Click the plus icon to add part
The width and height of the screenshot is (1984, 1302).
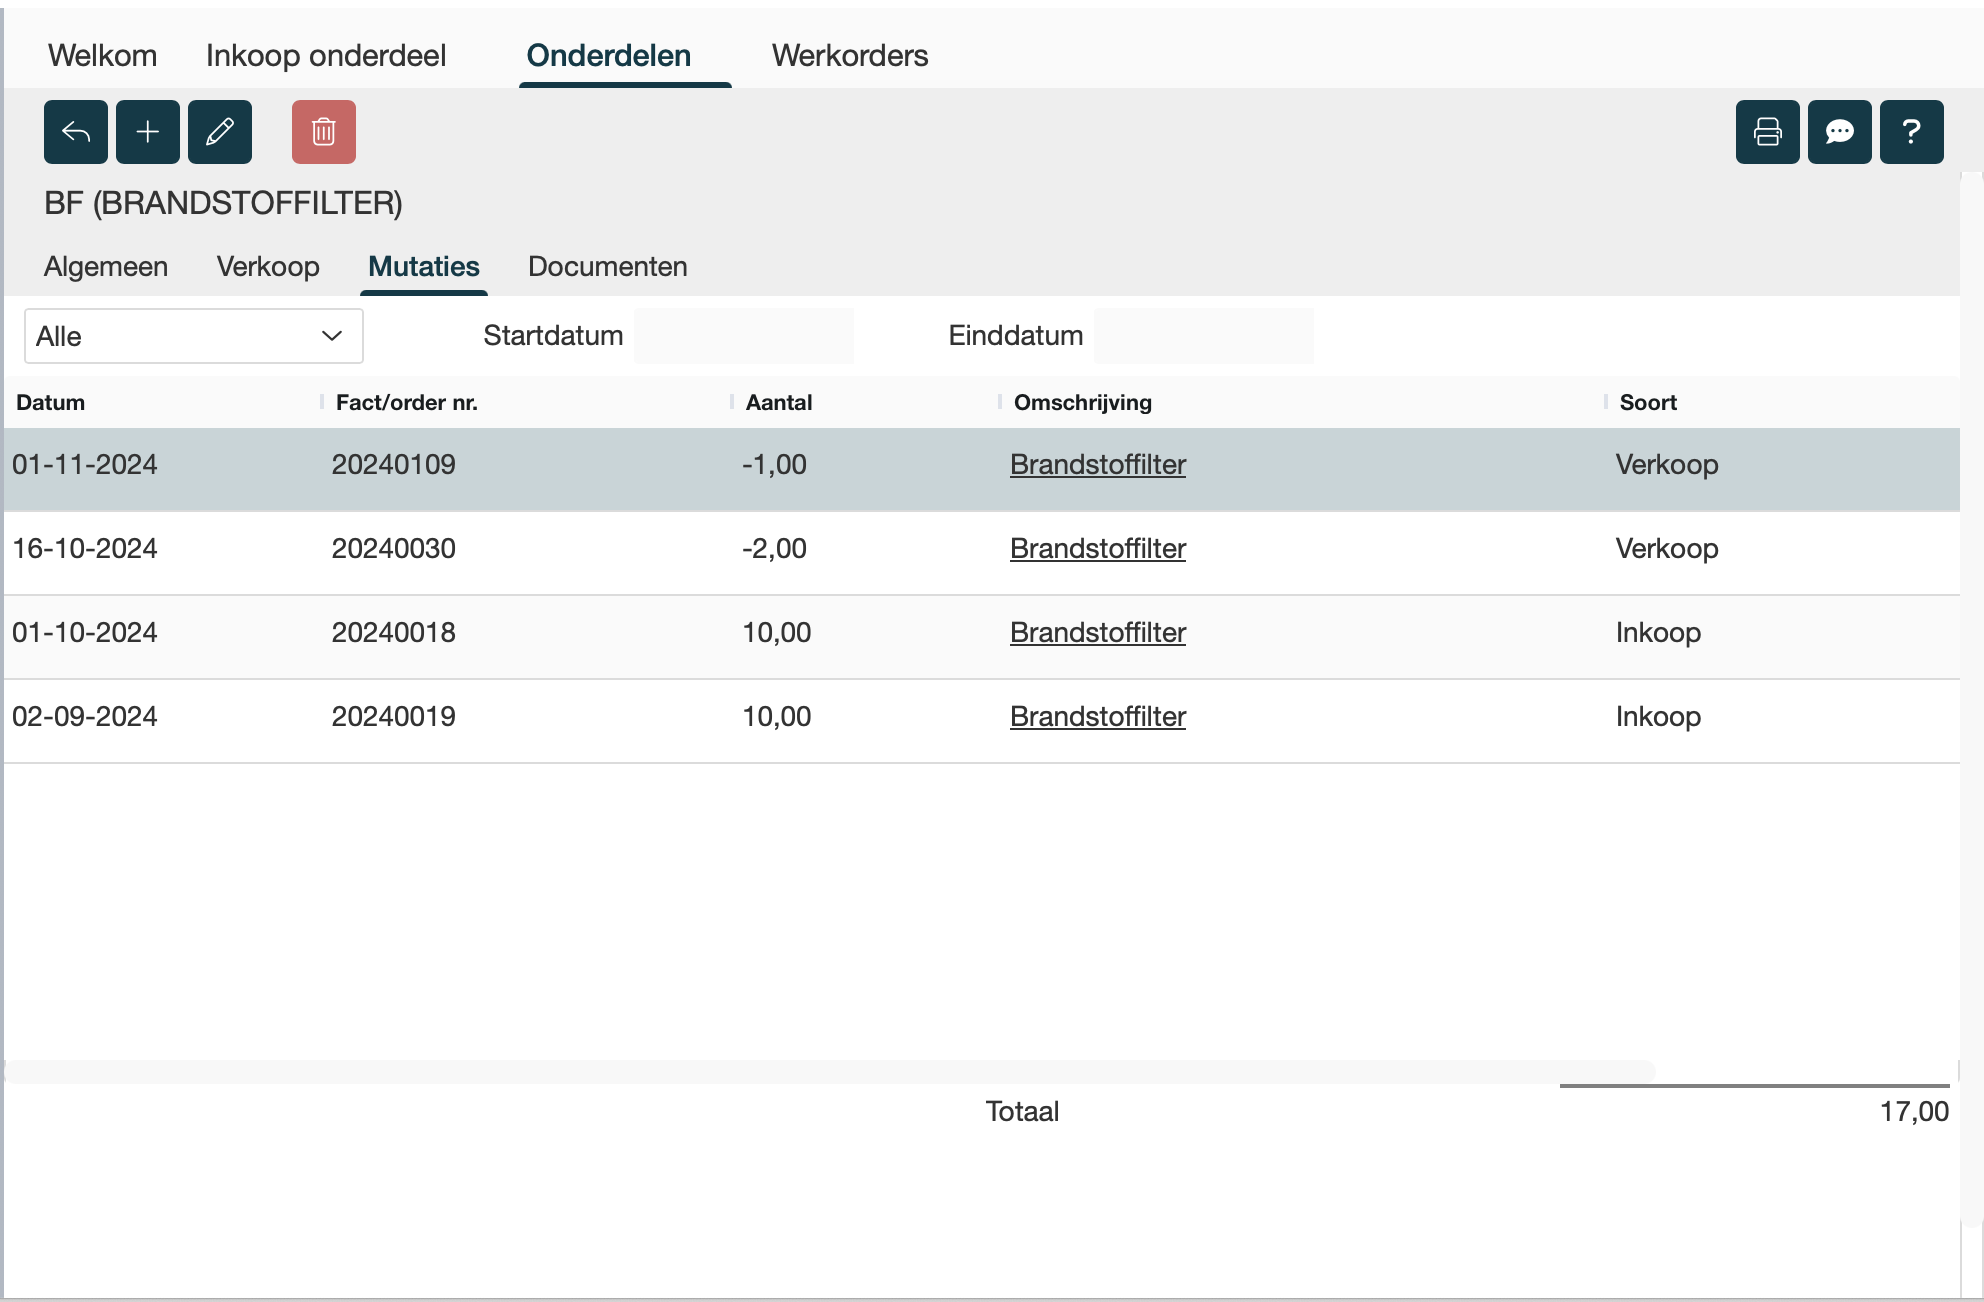pyautogui.click(x=148, y=132)
